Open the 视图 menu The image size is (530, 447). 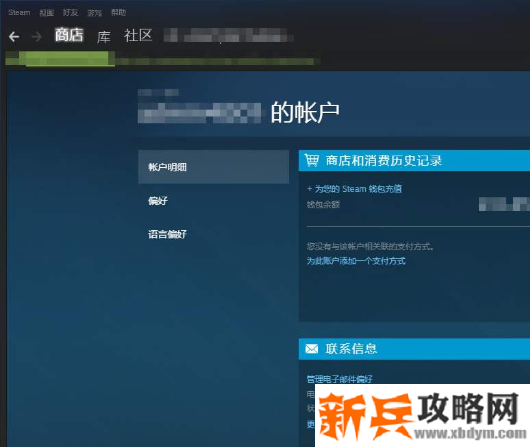(x=46, y=13)
